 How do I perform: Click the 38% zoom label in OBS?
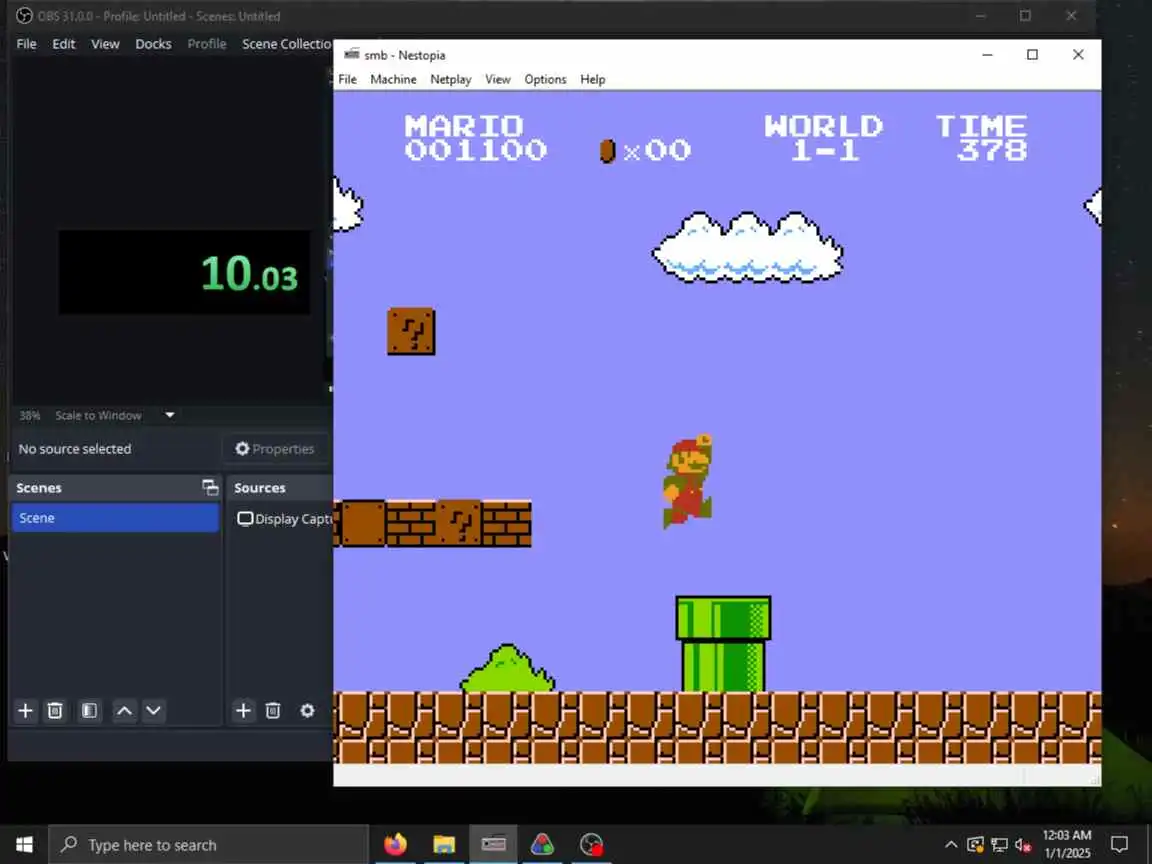(29, 415)
